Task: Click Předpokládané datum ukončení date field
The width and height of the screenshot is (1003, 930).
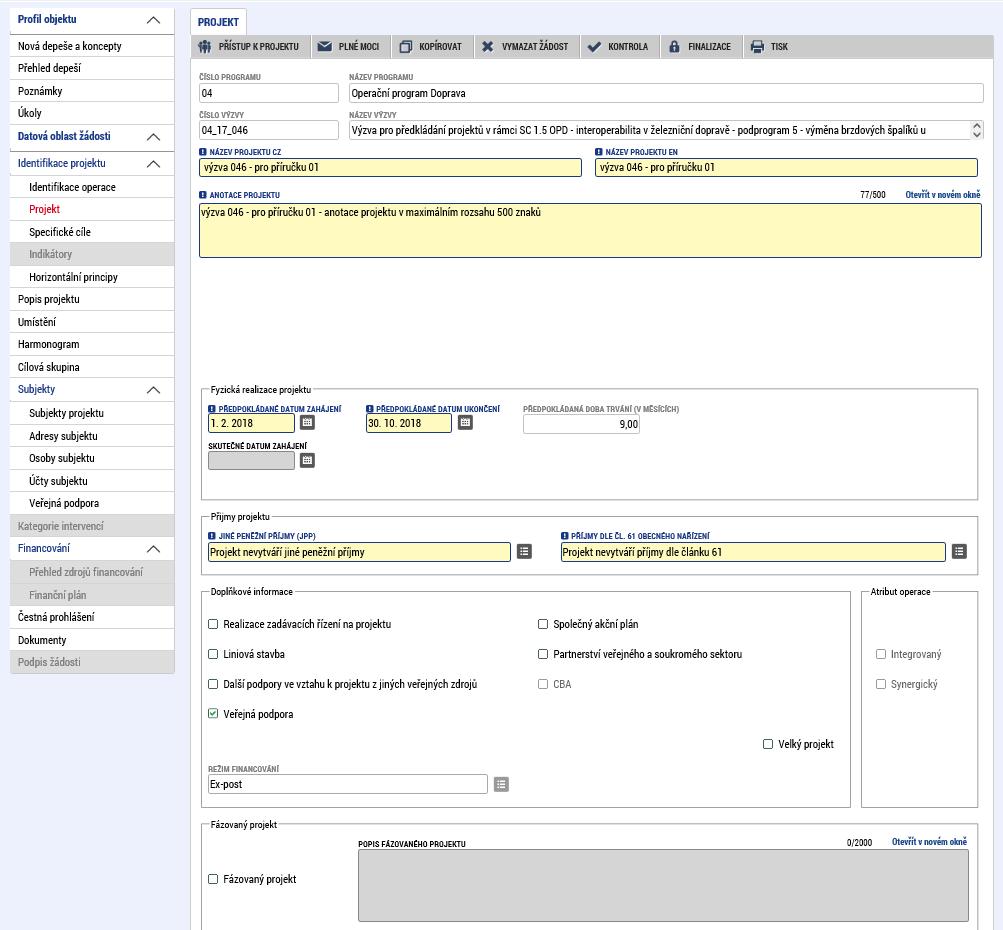Action: (x=409, y=423)
